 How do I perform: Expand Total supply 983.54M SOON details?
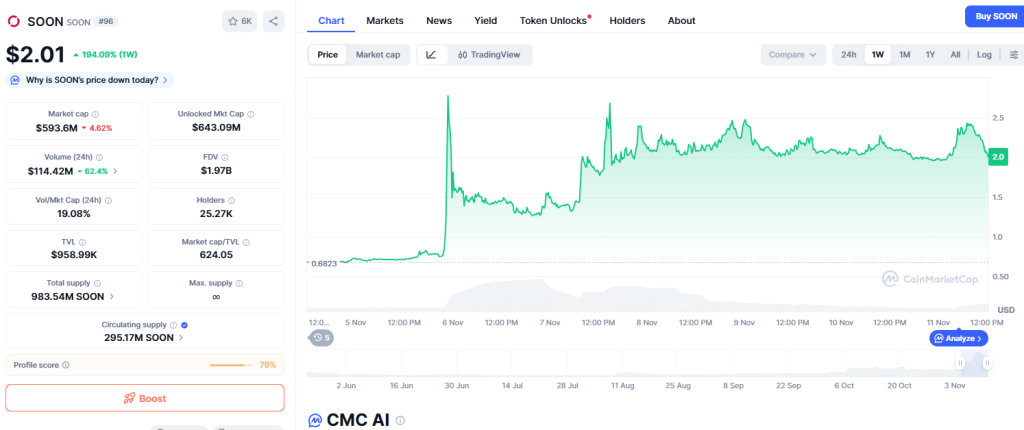pyautogui.click(x=111, y=296)
